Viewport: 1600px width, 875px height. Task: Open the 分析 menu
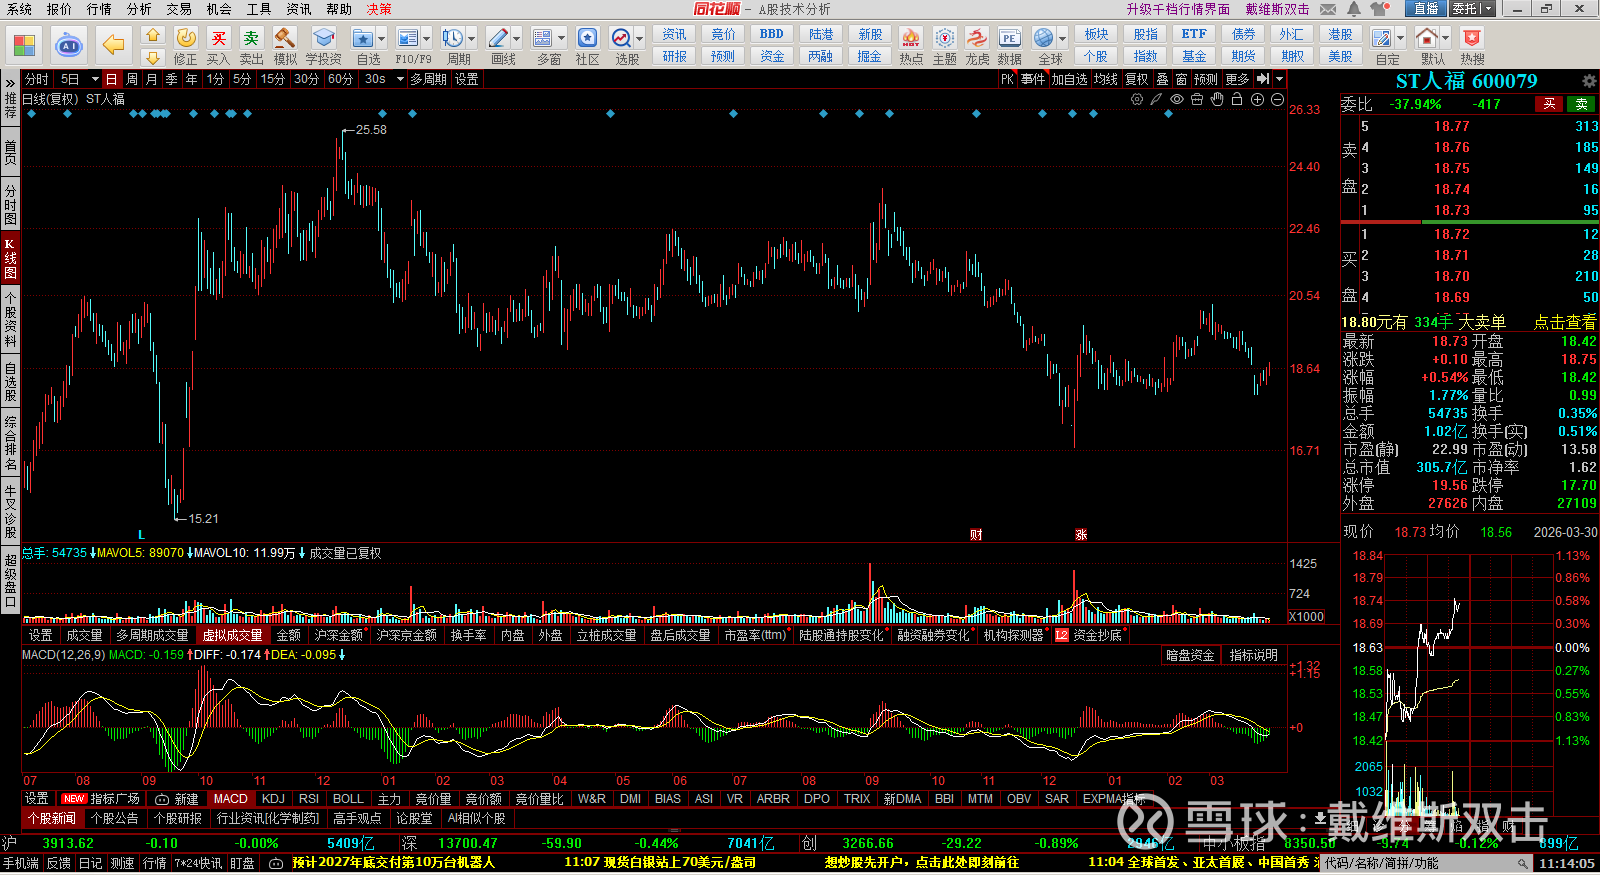[139, 9]
